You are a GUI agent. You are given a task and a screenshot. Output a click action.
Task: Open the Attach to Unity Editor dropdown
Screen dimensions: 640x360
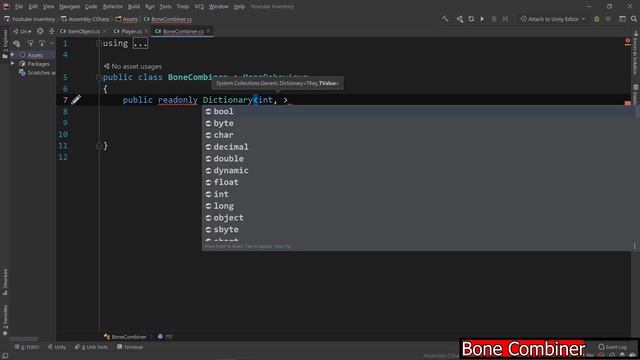point(553,19)
